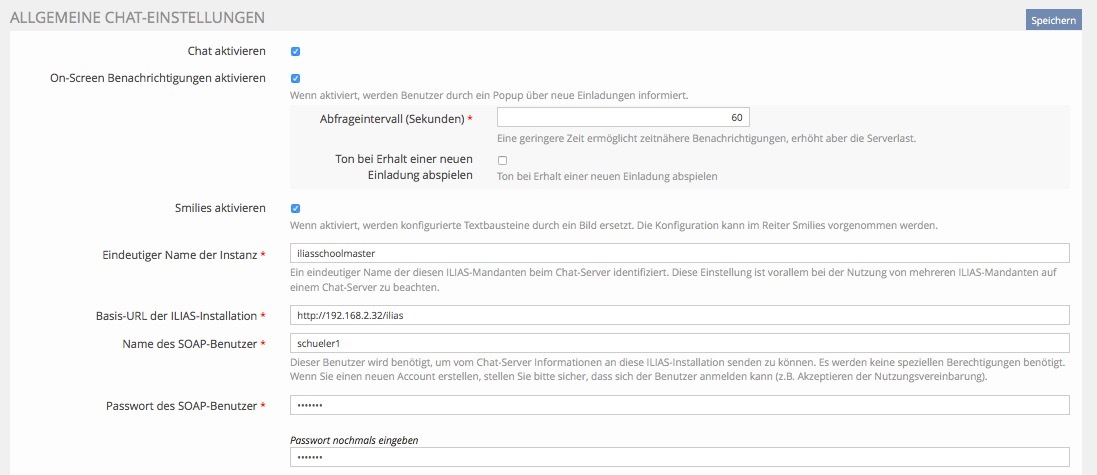Viewport: 1097px width, 475px height.
Task: Enable the invitation sound (Ton) checkbox
Action: [503, 160]
